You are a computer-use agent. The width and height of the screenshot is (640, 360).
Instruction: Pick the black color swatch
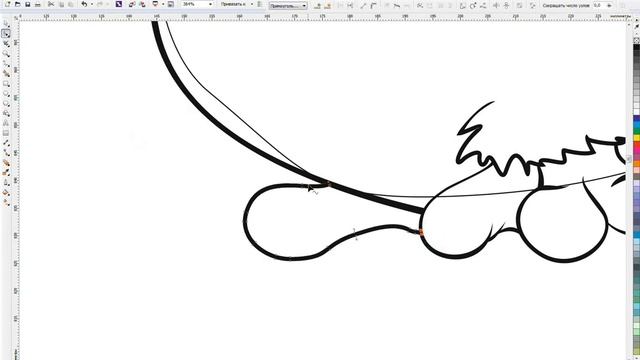(636, 47)
